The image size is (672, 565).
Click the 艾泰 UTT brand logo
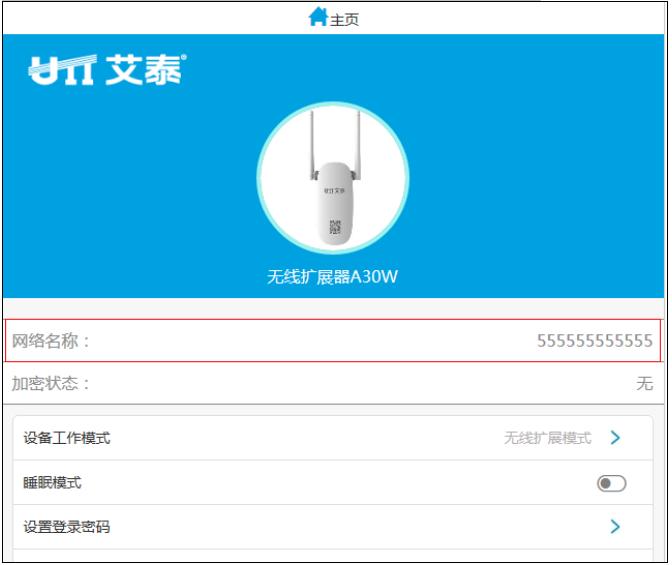tap(107, 70)
